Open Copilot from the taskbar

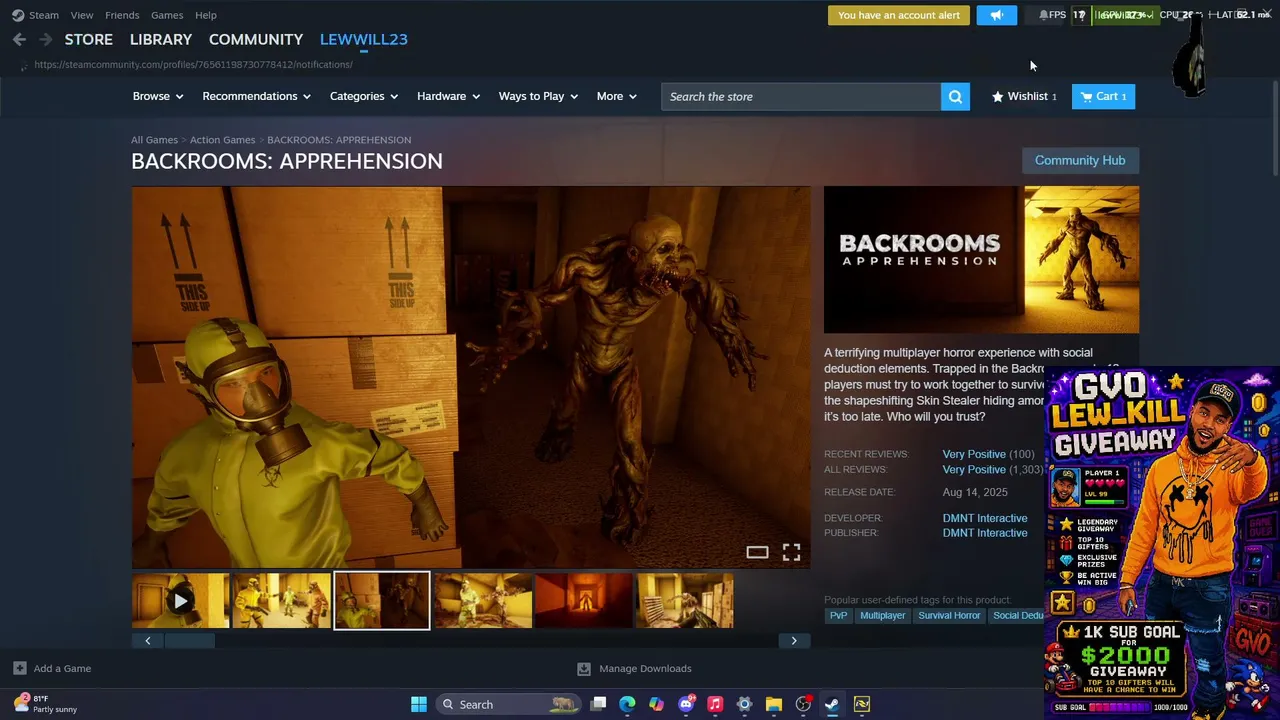[656, 704]
